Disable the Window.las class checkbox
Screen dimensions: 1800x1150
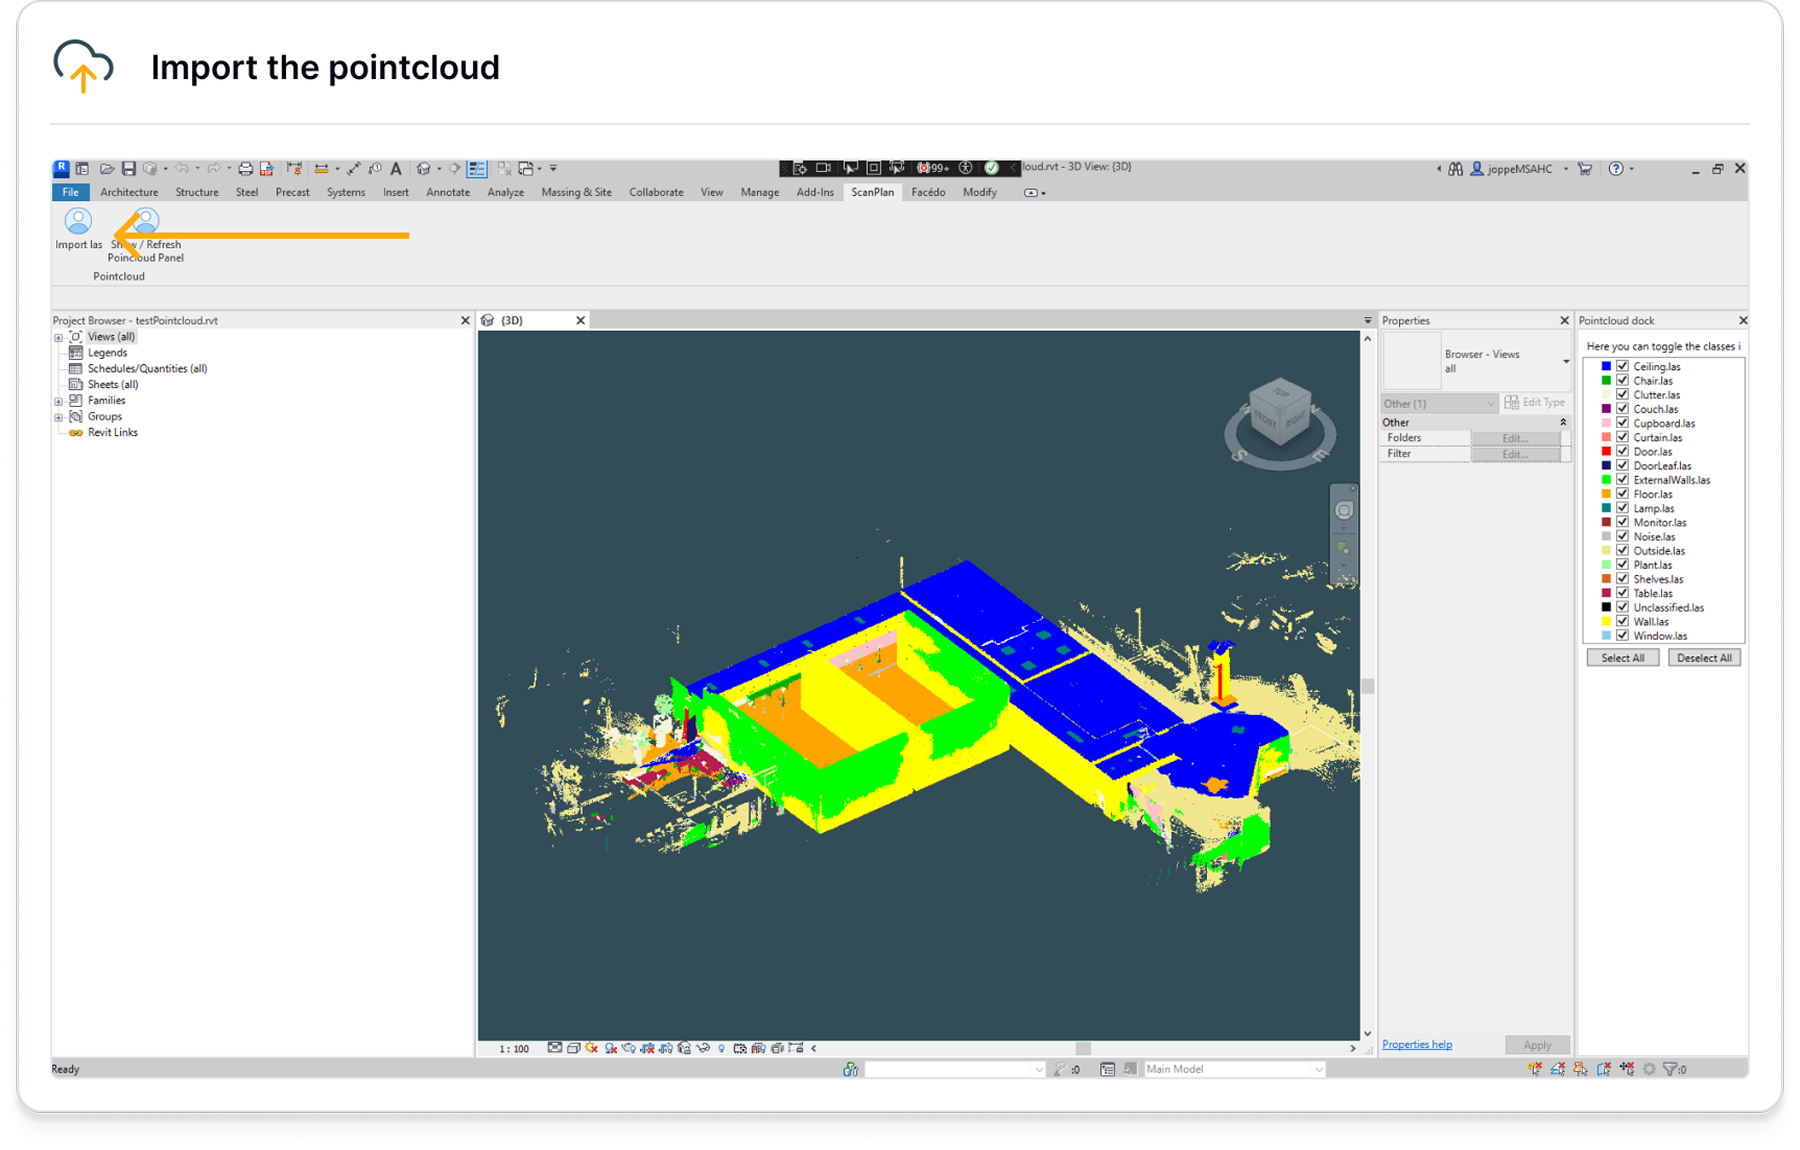point(1622,635)
